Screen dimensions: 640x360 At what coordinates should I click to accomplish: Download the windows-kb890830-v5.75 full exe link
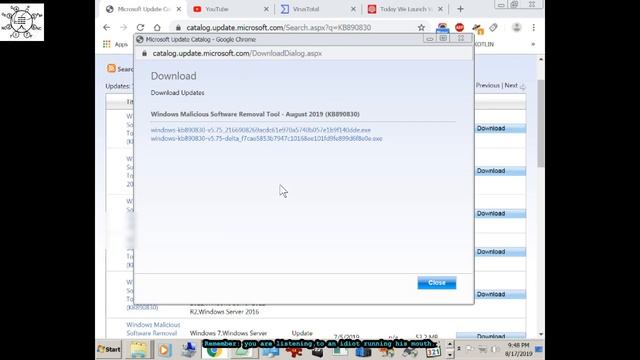point(260,130)
